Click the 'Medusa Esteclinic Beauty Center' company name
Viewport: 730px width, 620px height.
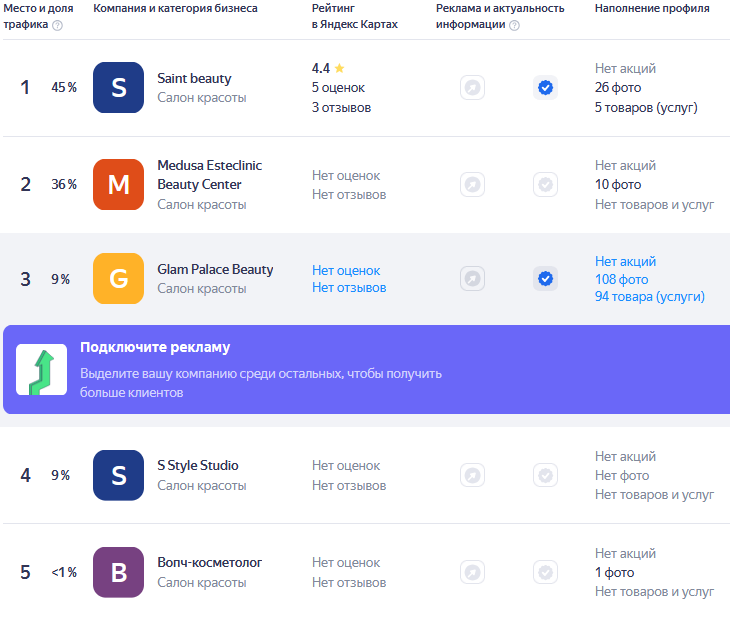[x=210, y=175]
